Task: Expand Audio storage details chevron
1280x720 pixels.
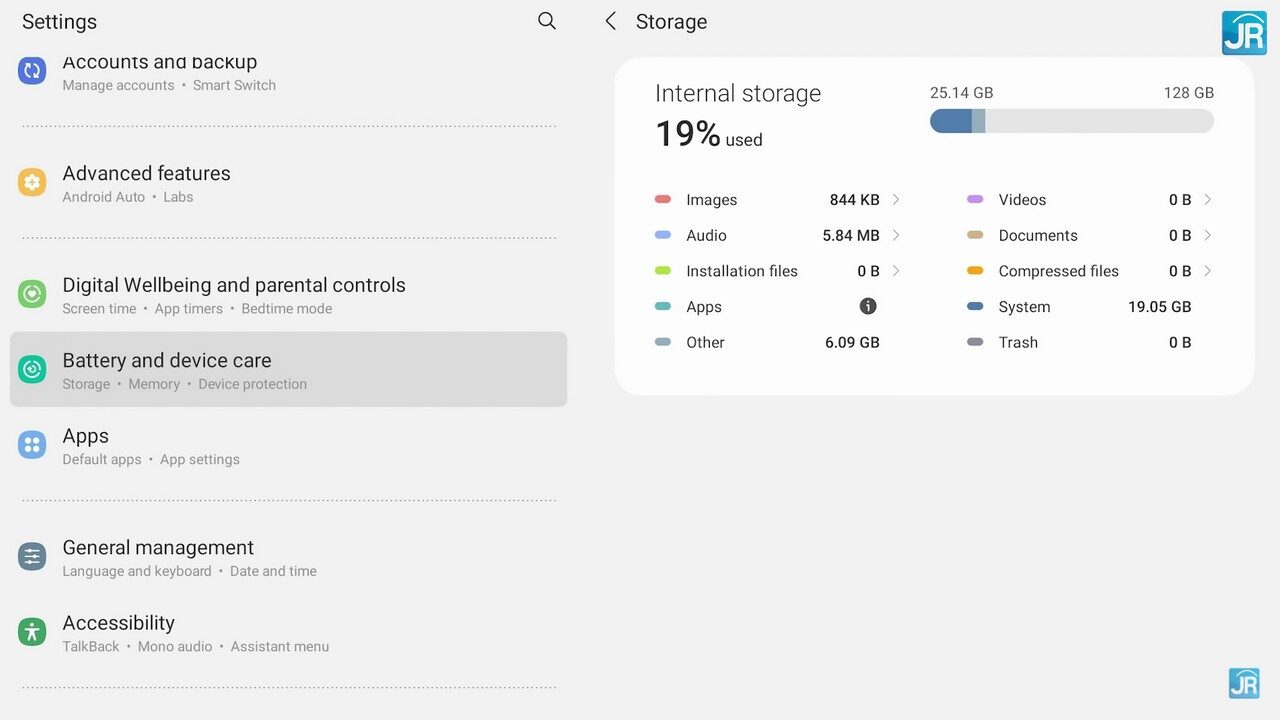Action: [896, 236]
